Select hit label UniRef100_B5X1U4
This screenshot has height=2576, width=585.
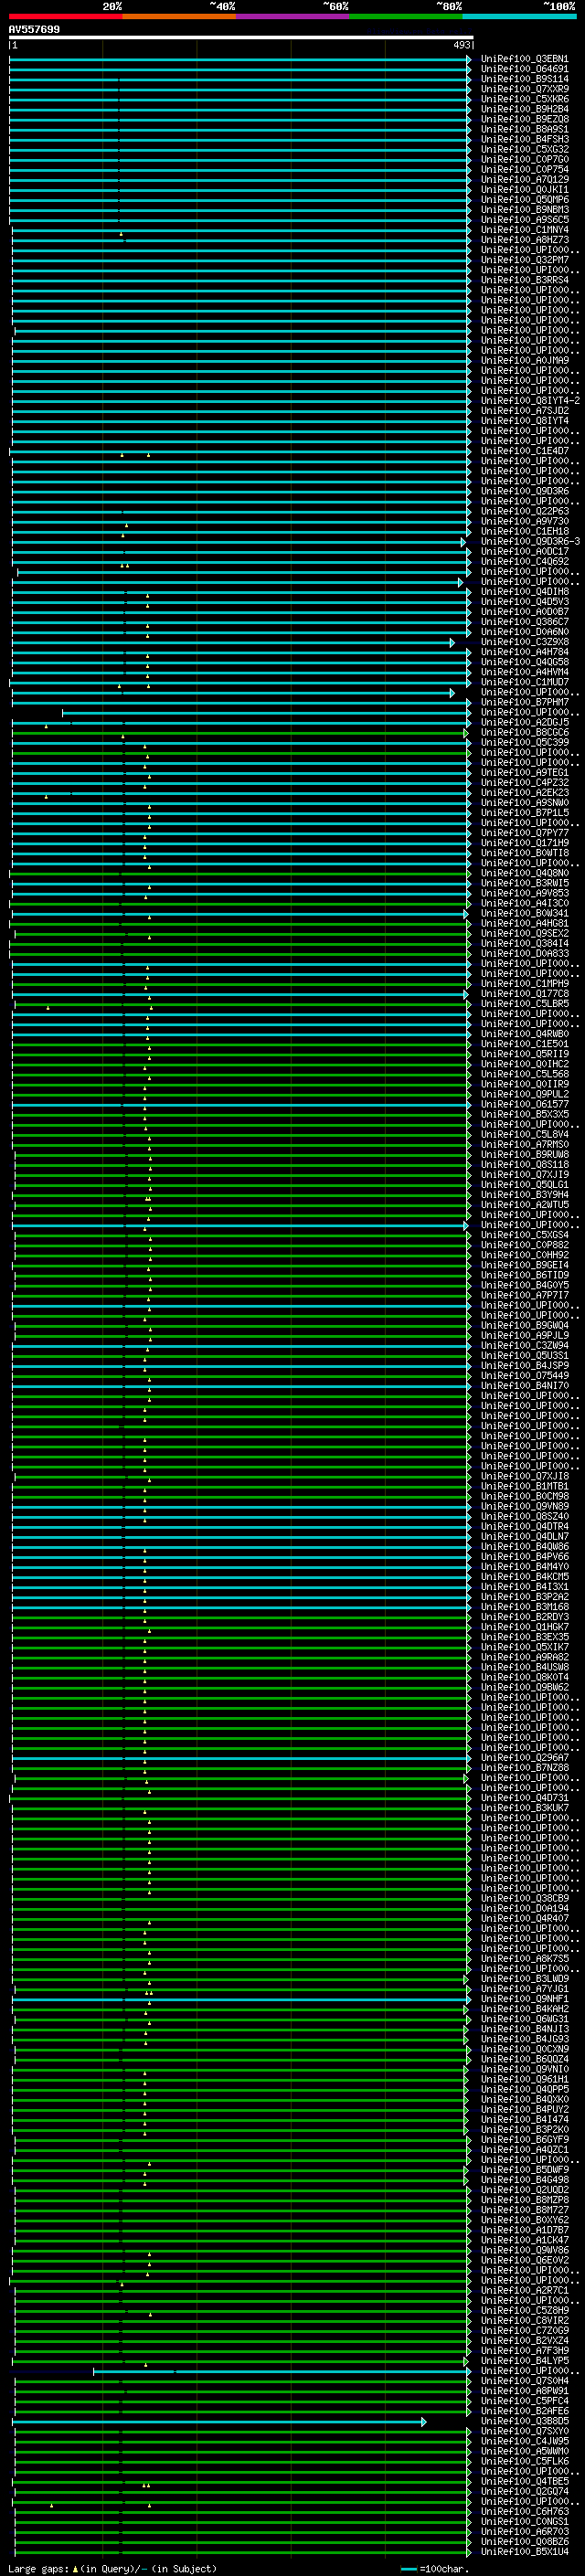tap(524, 2552)
